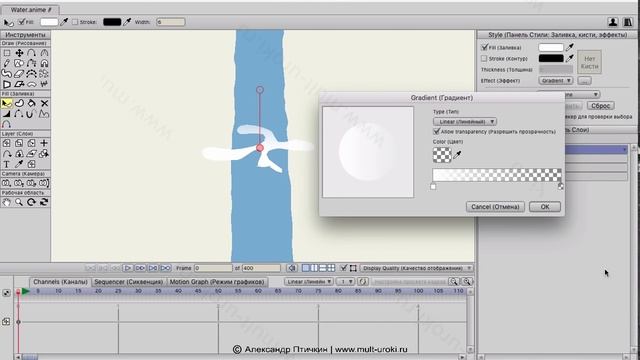
Task: Select the Pan workspace hand tool
Action: (7, 202)
